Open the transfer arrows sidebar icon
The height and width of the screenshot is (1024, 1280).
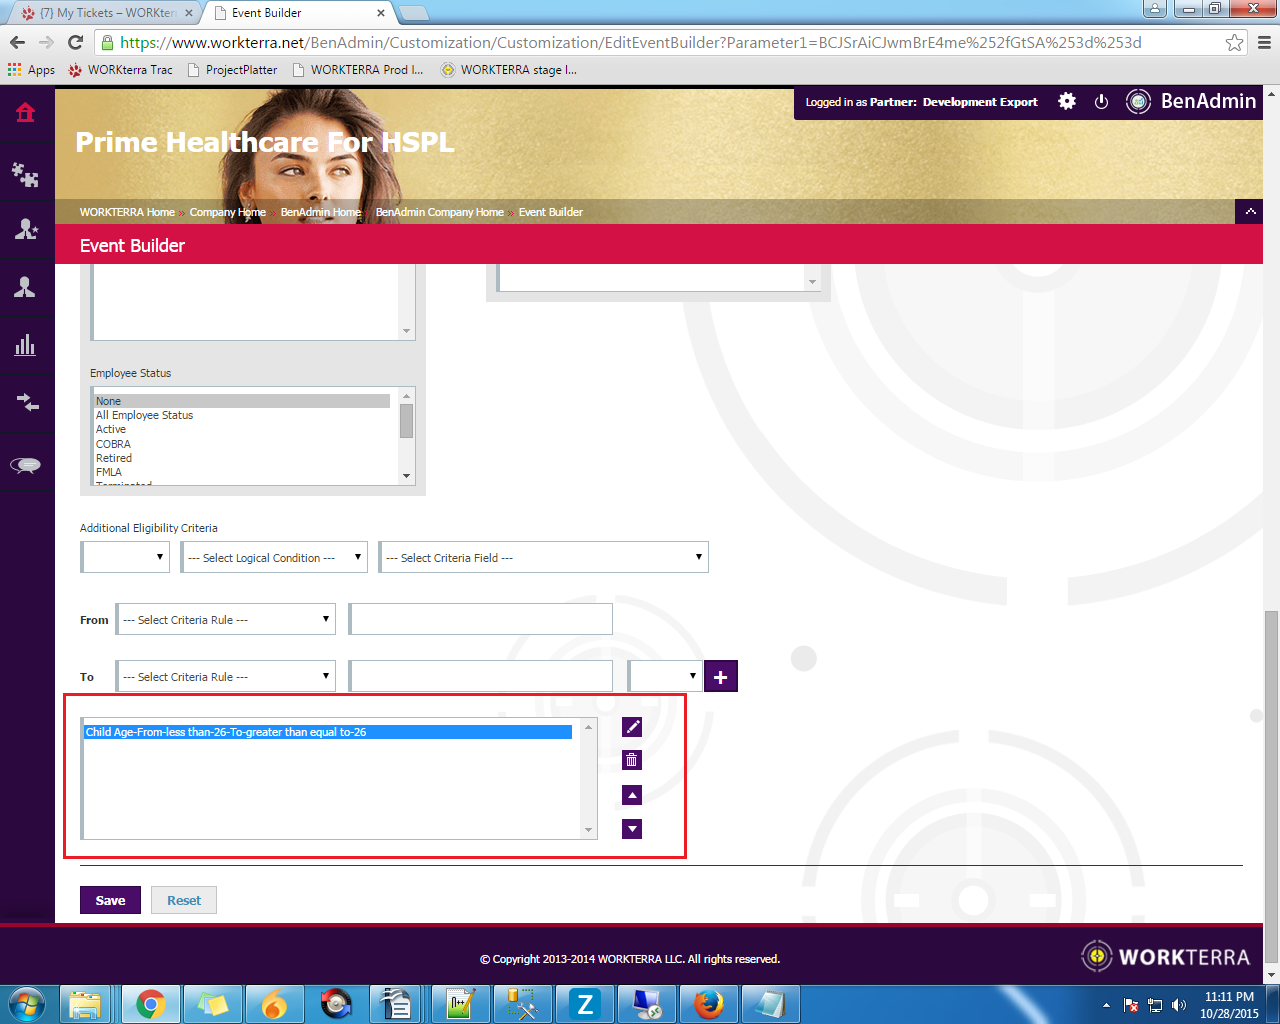click(27, 403)
